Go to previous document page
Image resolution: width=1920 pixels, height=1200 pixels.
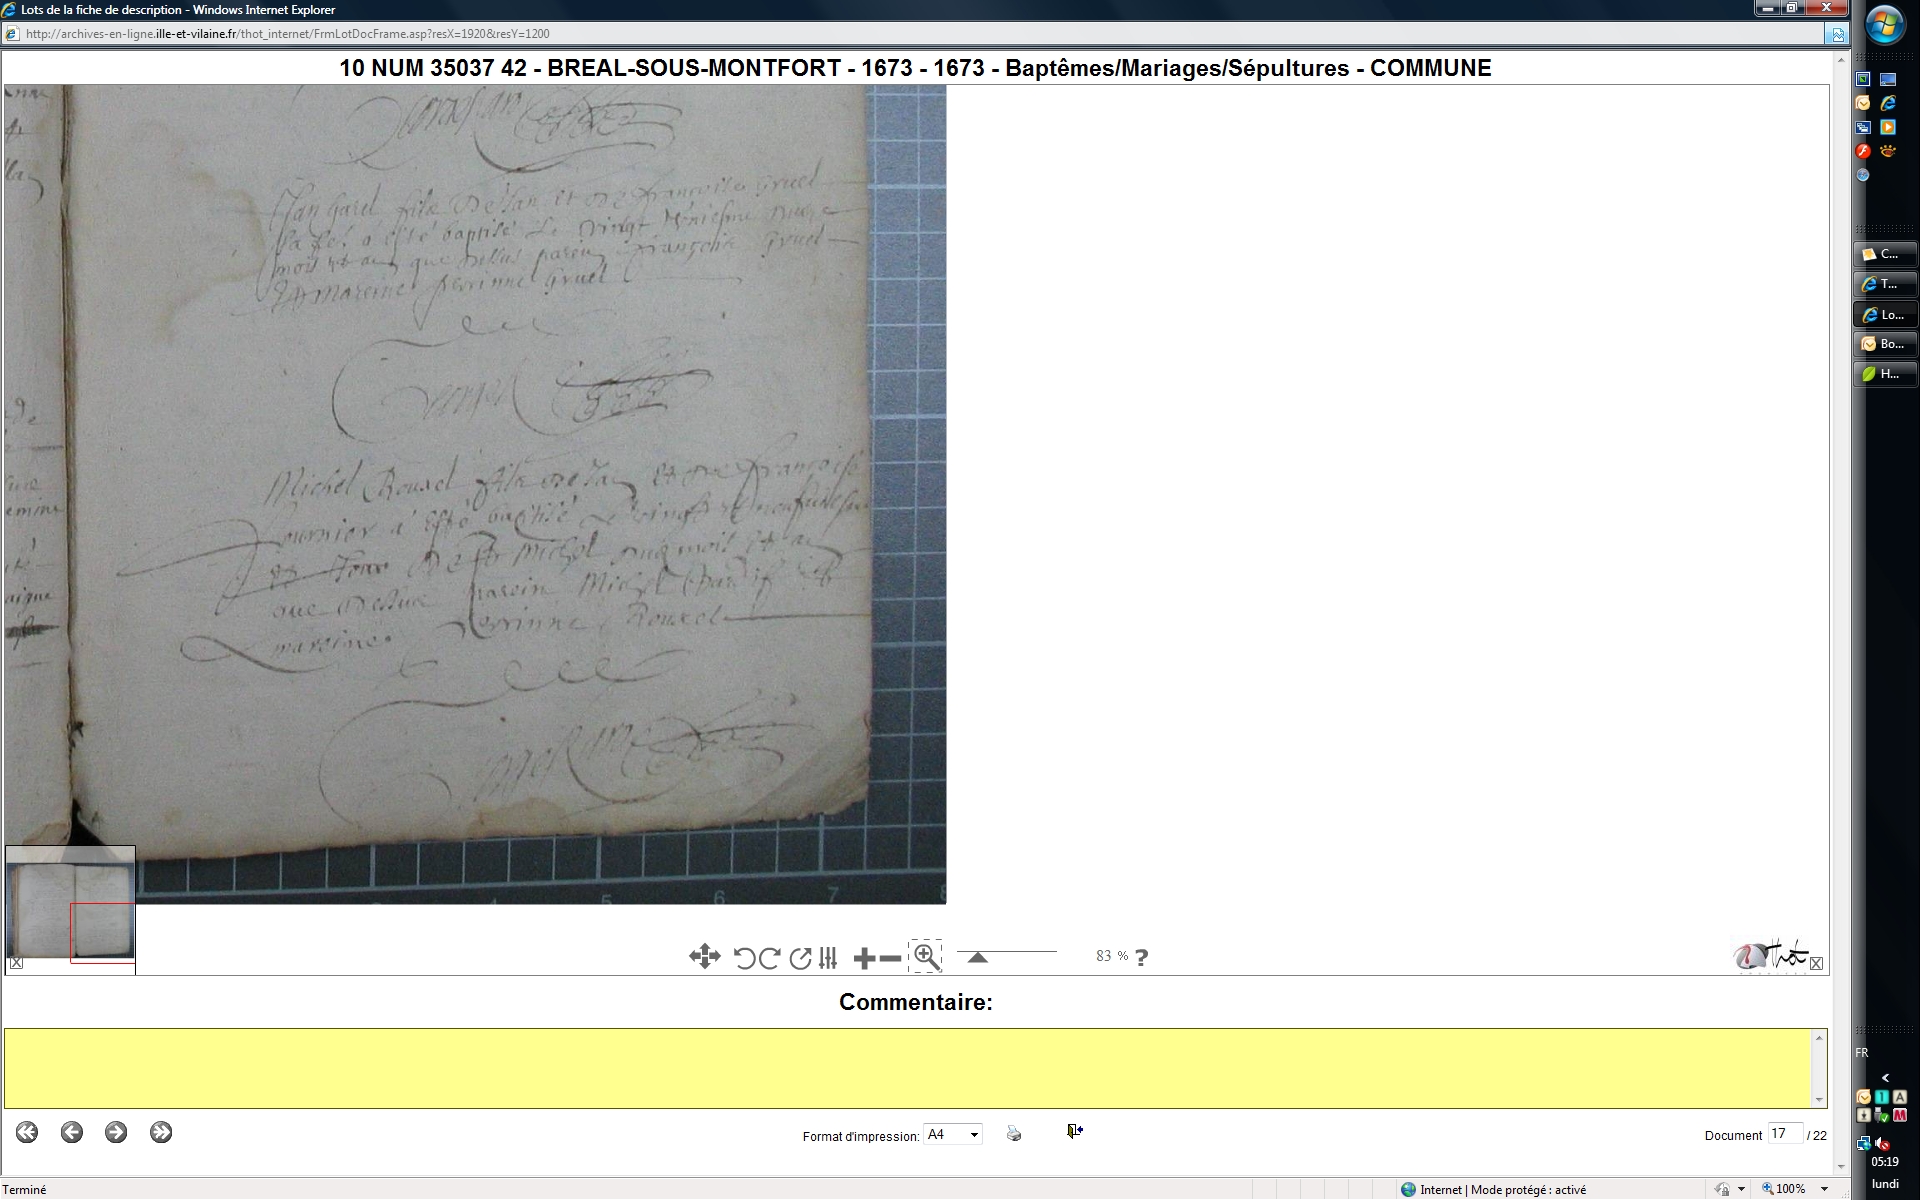coord(72,1132)
